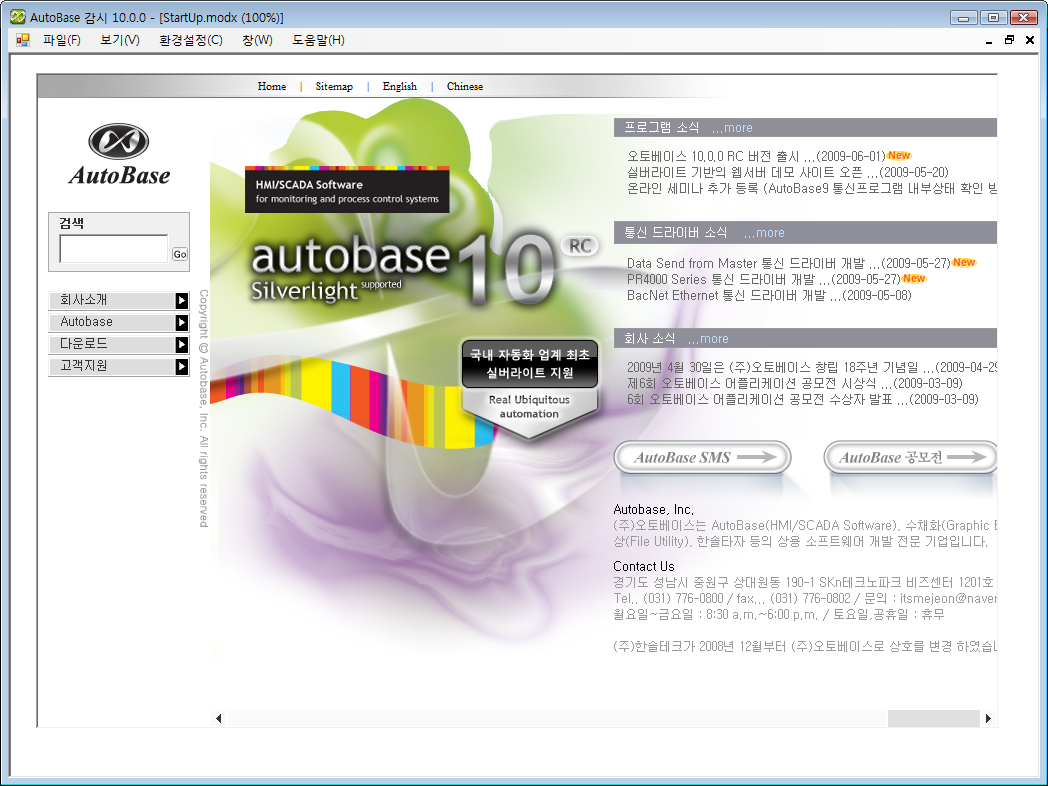The height and width of the screenshot is (786, 1048).
Task: Click the AutoBase logo in the sidebar
Action: [119, 154]
